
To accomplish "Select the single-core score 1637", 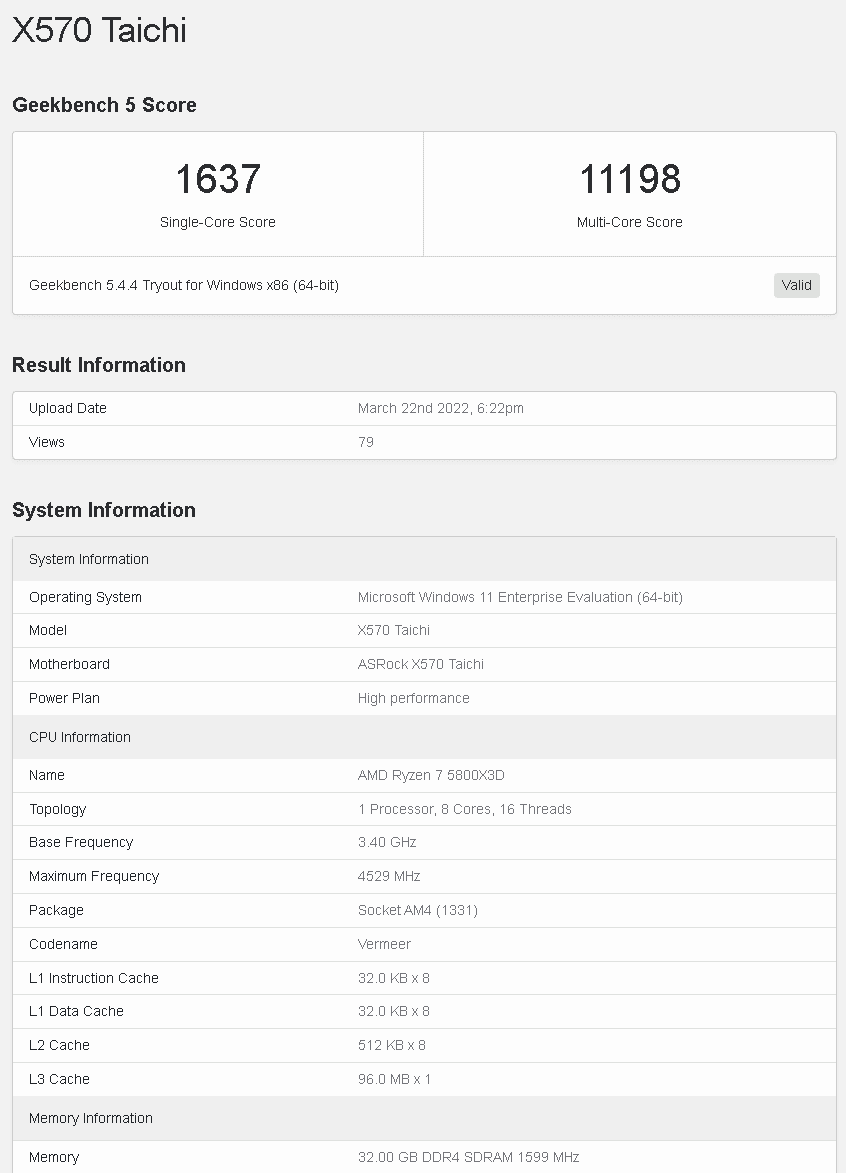I will click(x=218, y=180).
